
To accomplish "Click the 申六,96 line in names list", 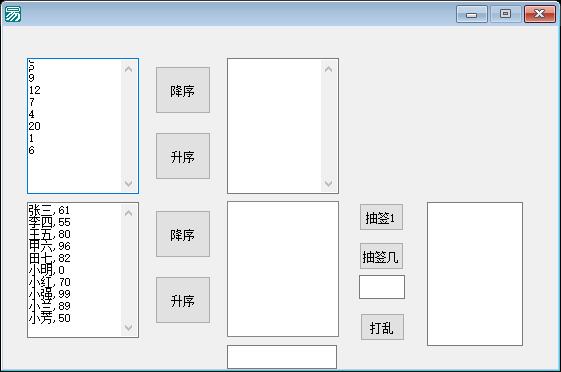I will click(x=49, y=246).
